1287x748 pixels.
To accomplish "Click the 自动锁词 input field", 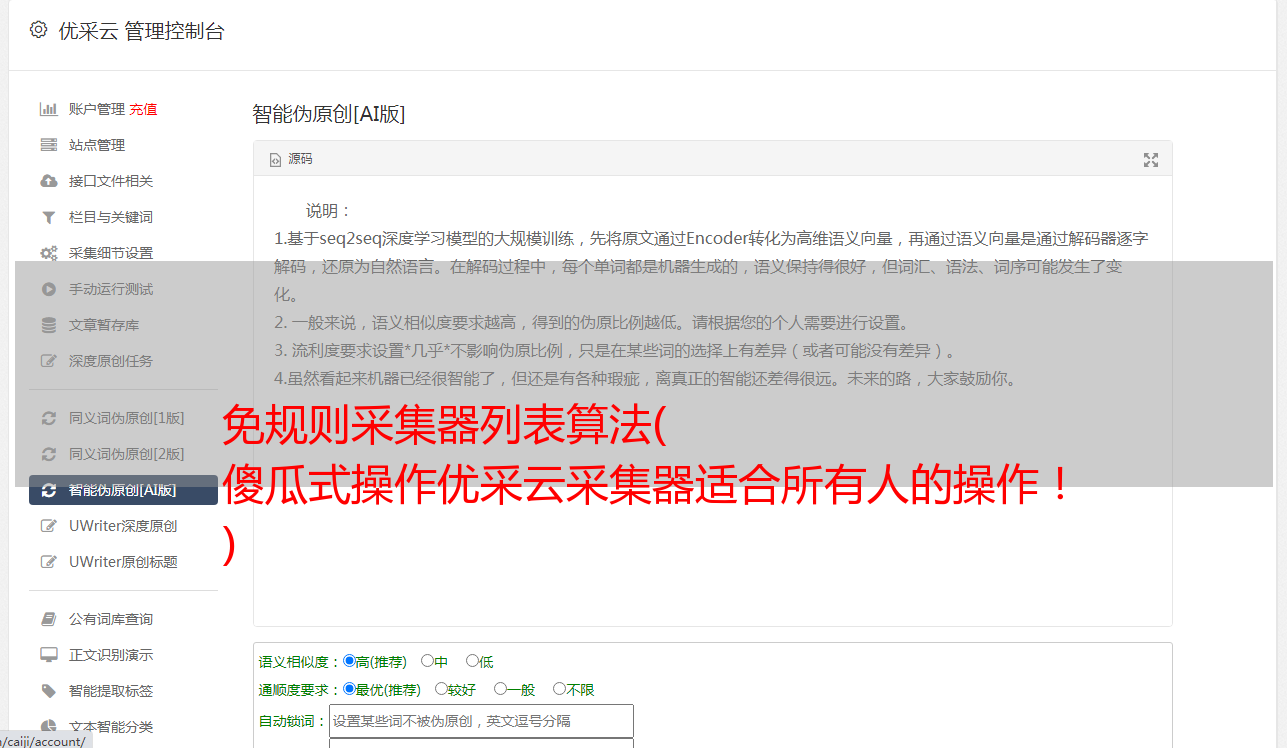I will pos(481,721).
